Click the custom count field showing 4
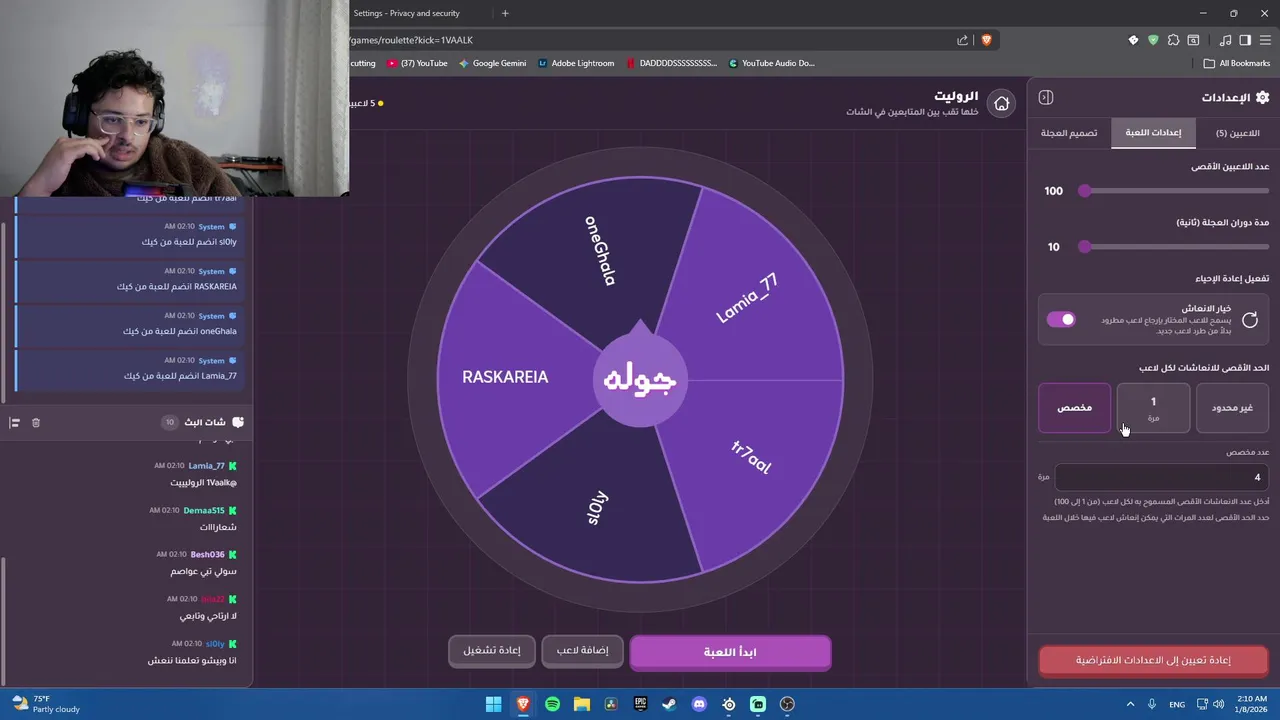 click(1161, 478)
